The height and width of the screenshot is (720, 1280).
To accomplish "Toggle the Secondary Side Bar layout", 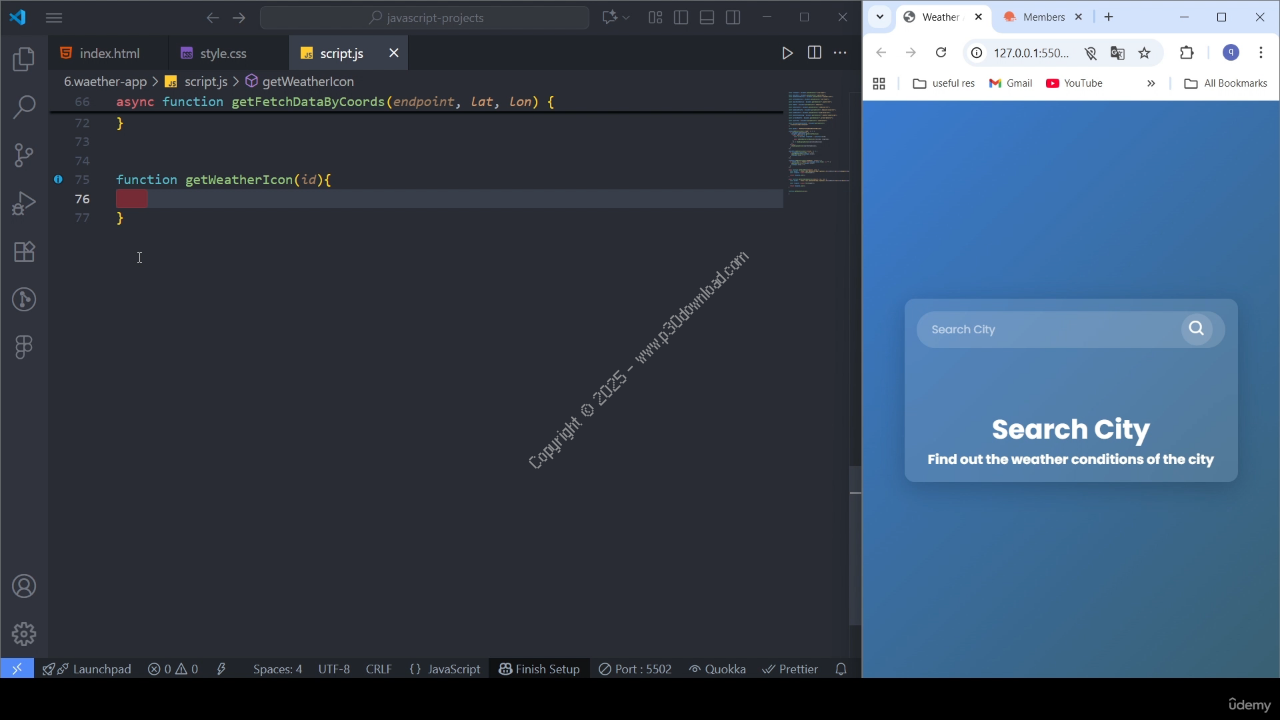I will click(733, 17).
